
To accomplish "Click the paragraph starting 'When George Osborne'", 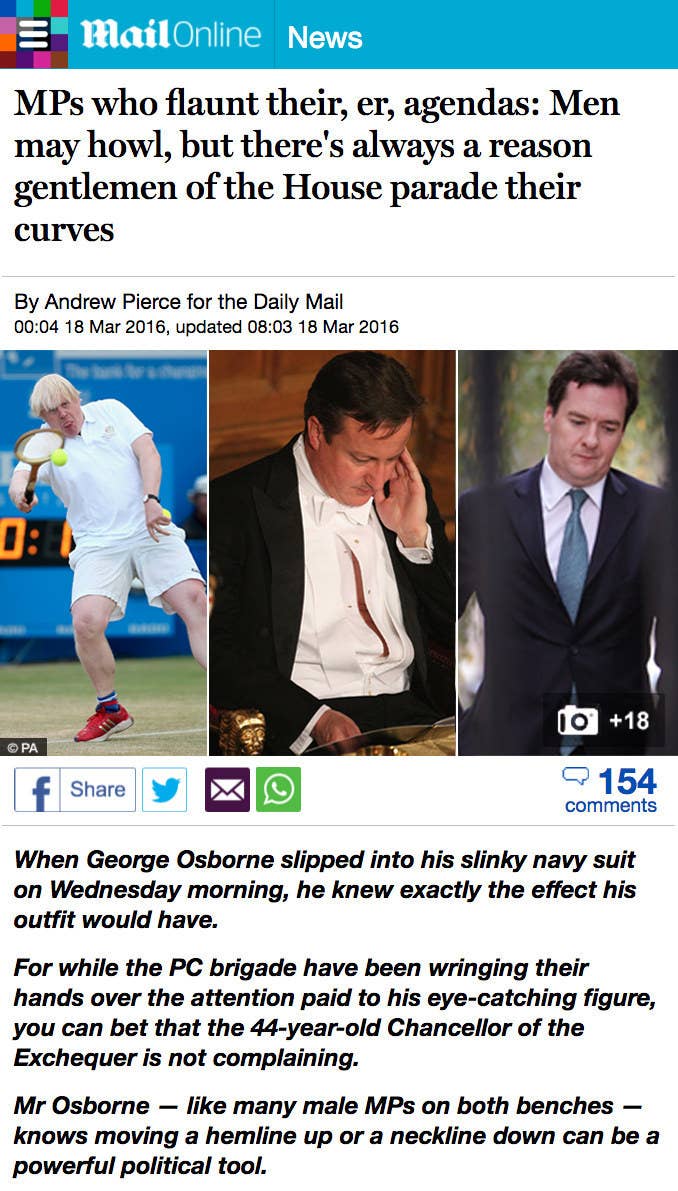I will pos(325,890).
